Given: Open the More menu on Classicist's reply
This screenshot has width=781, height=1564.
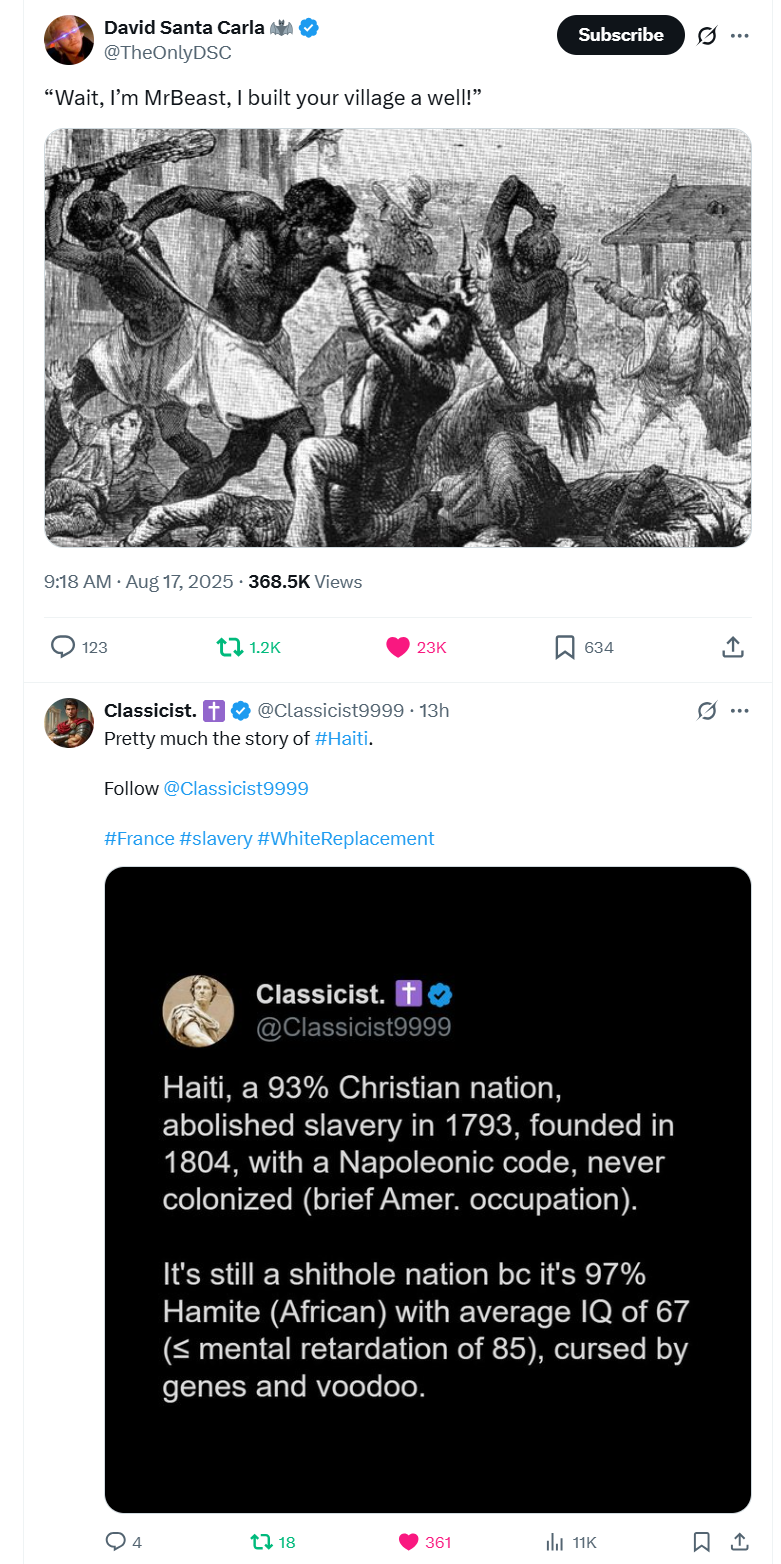Looking at the screenshot, I should 740,711.
